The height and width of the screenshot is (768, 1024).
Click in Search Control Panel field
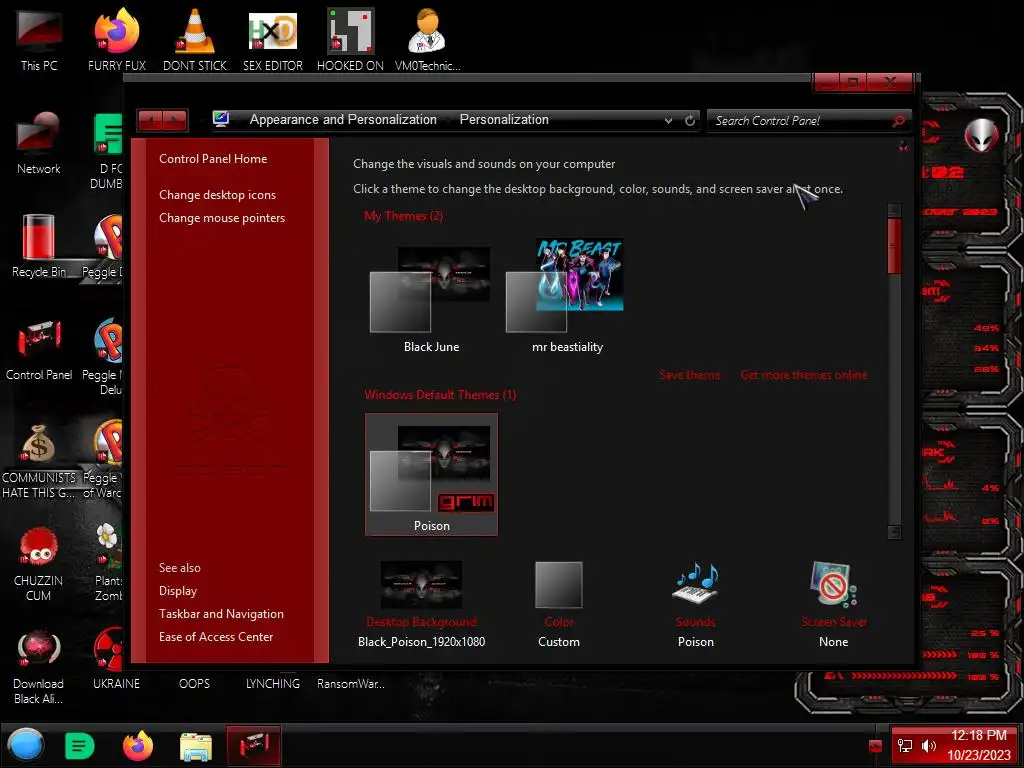pos(800,121)
